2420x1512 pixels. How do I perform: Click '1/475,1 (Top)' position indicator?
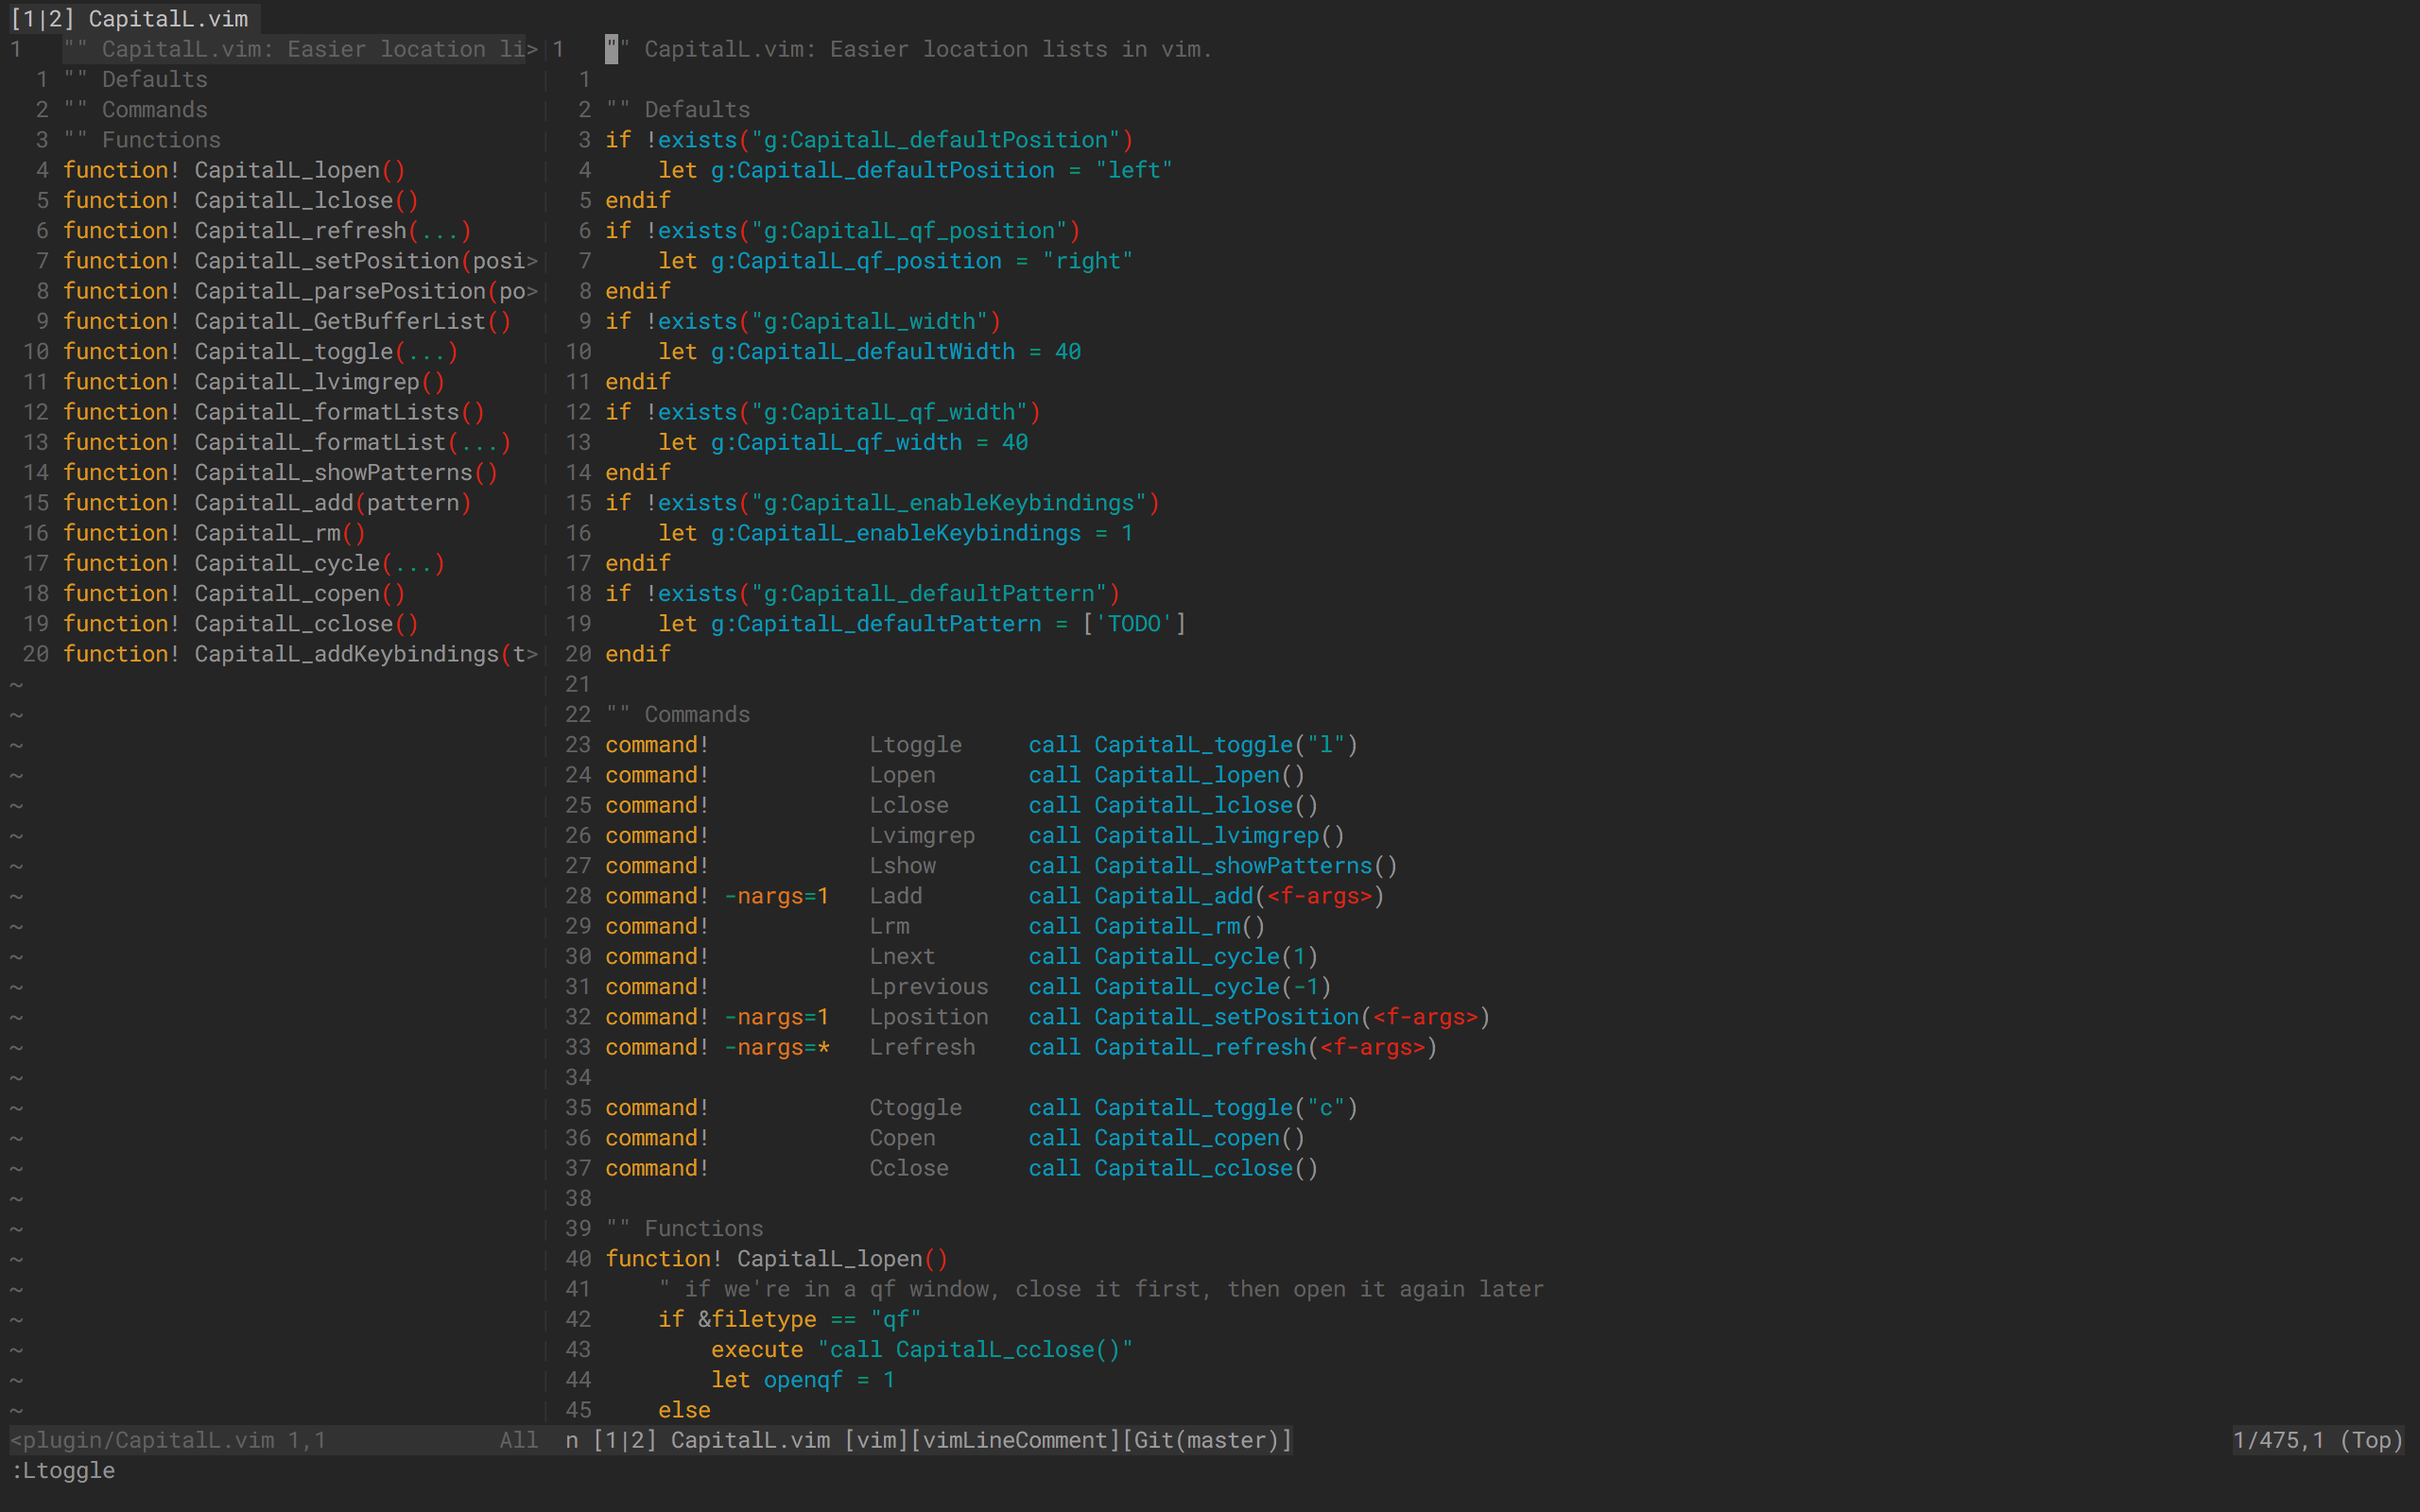pyautogui.click(x=2318, y=1440)
